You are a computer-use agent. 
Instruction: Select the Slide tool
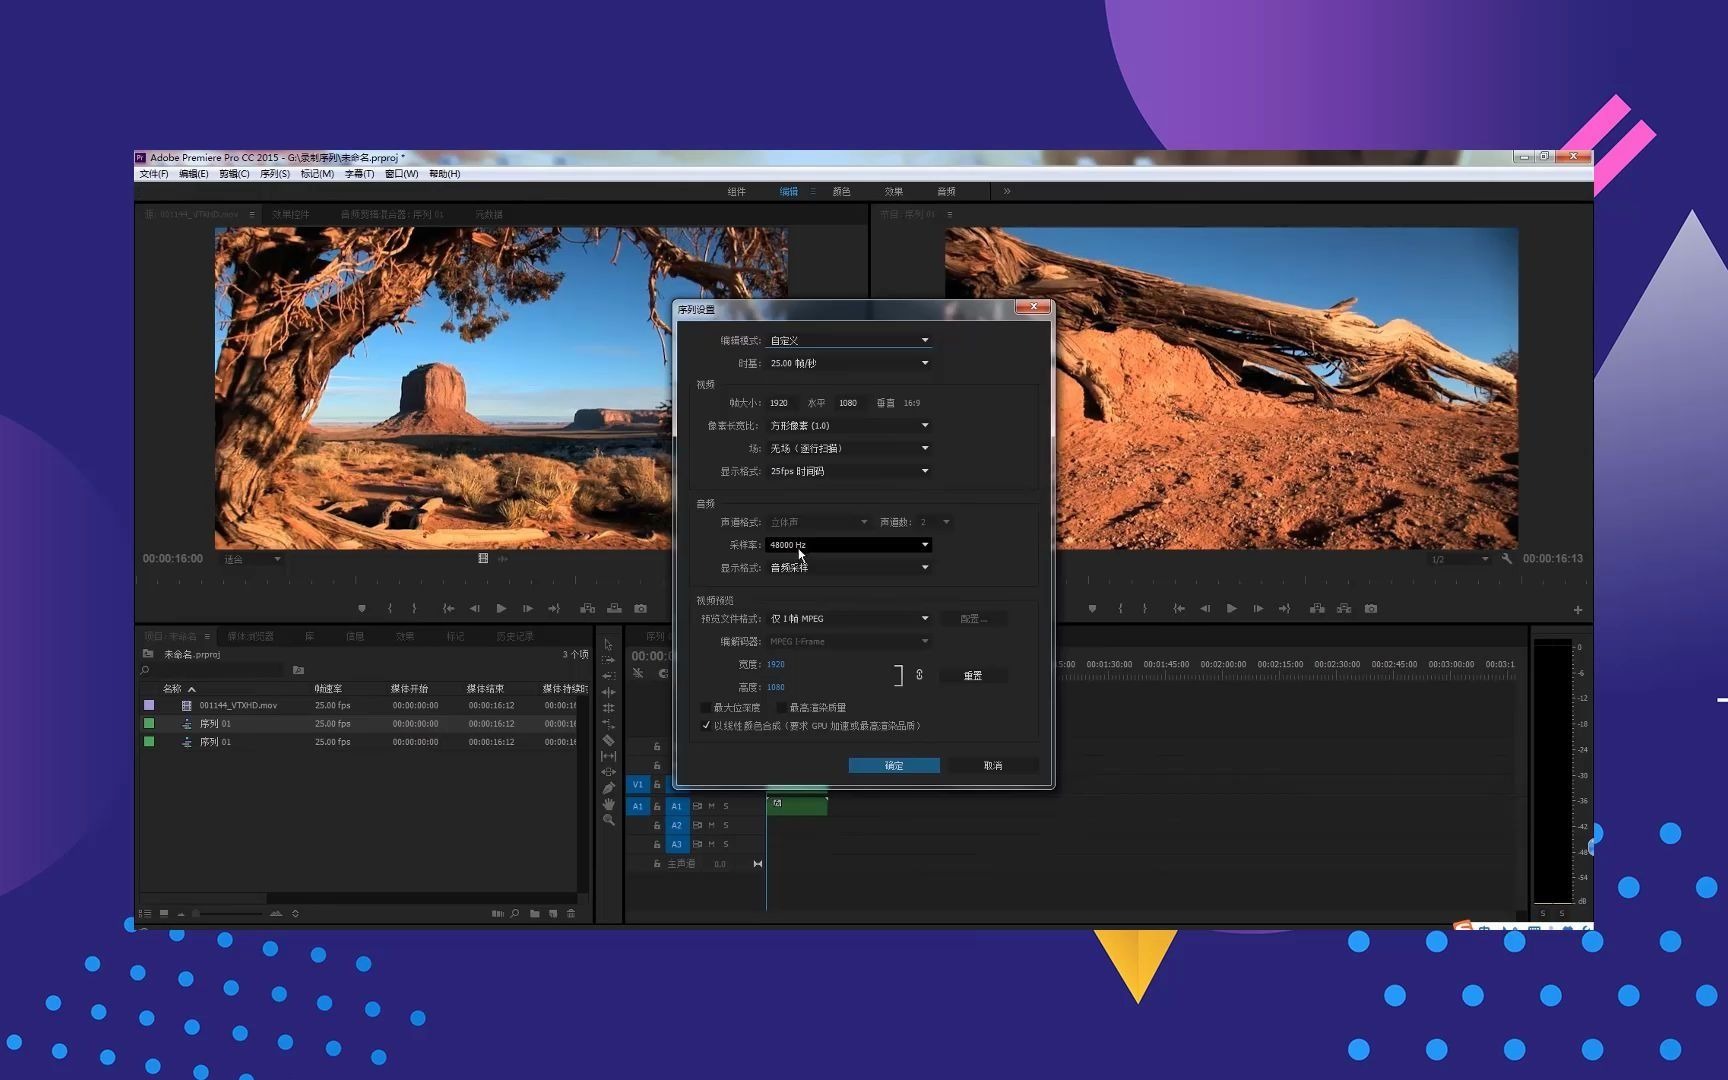pyautogui.click(x=608, y=772)
